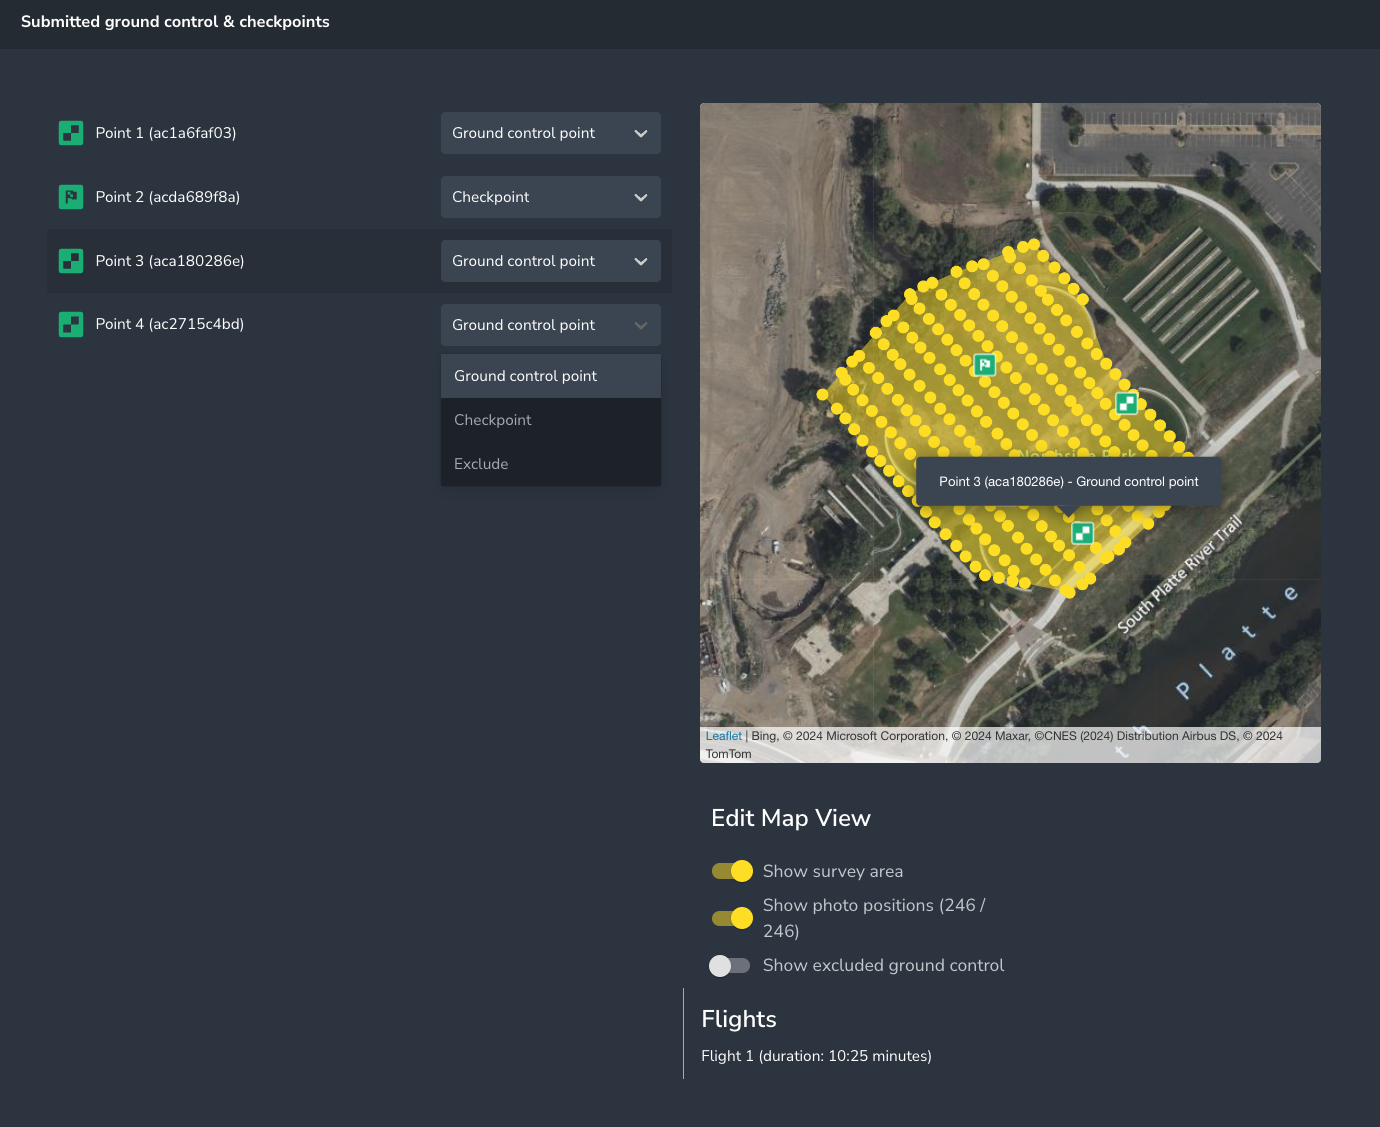The width and height of the screenshot is (1380, 1127).
Task: Toggle the Show survey area switch
Action: (x=732, y=871)
